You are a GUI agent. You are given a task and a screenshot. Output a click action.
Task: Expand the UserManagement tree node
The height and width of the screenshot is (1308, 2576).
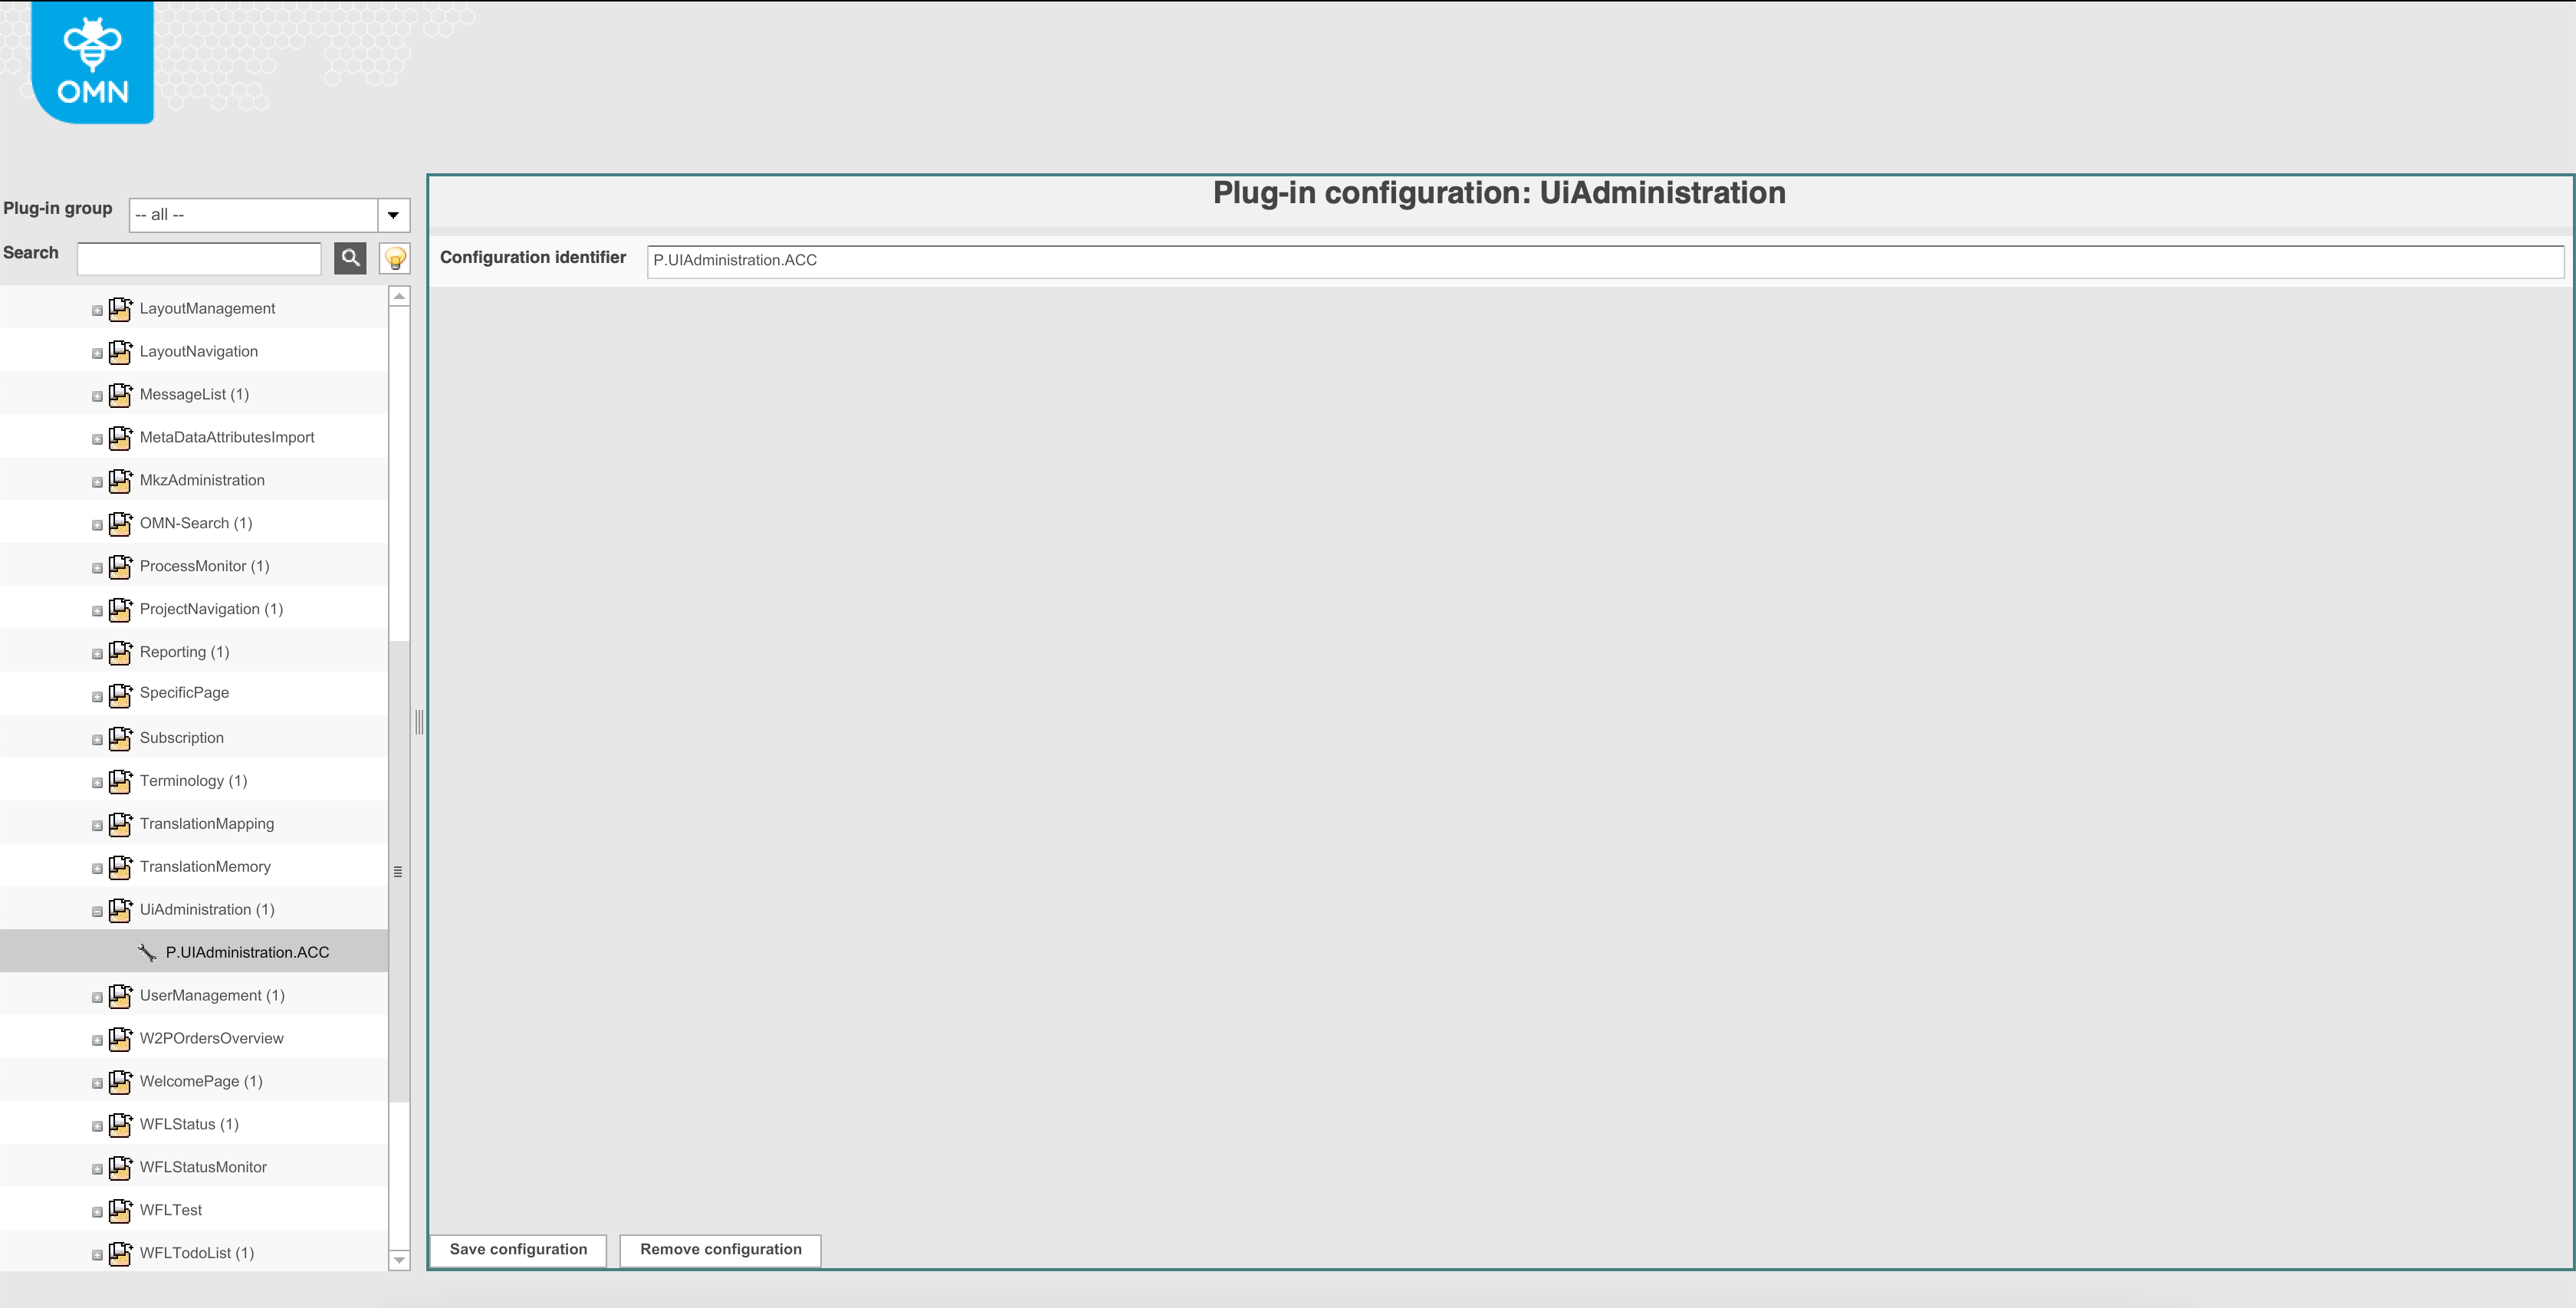97,998
